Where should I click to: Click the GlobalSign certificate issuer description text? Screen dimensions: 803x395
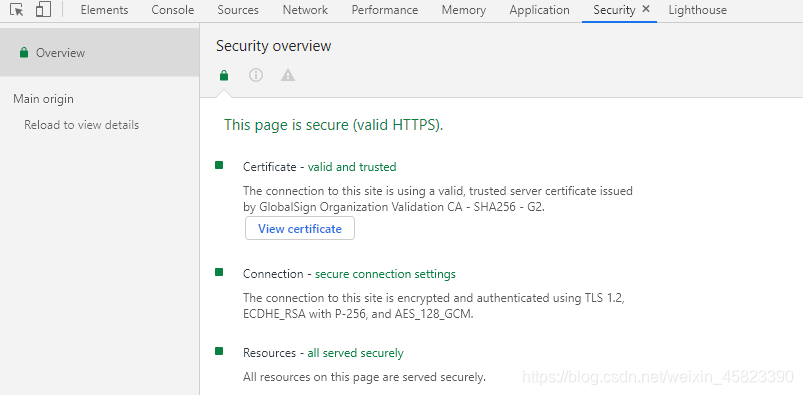438,199
